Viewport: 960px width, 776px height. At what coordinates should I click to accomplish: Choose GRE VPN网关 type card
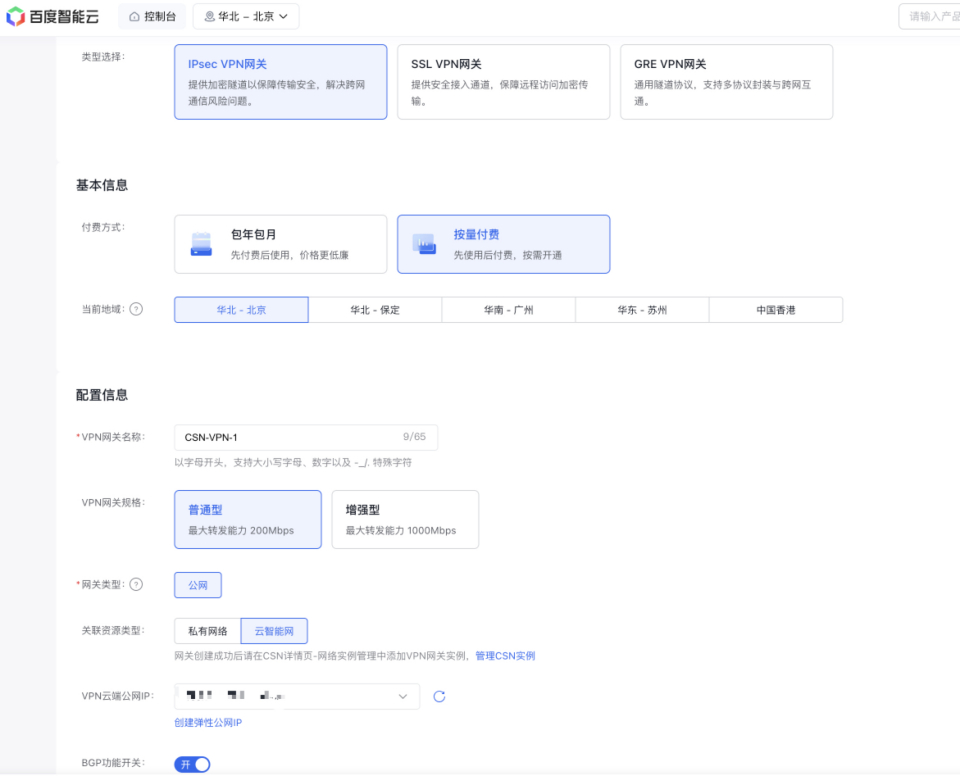click(x=726, y=82)
